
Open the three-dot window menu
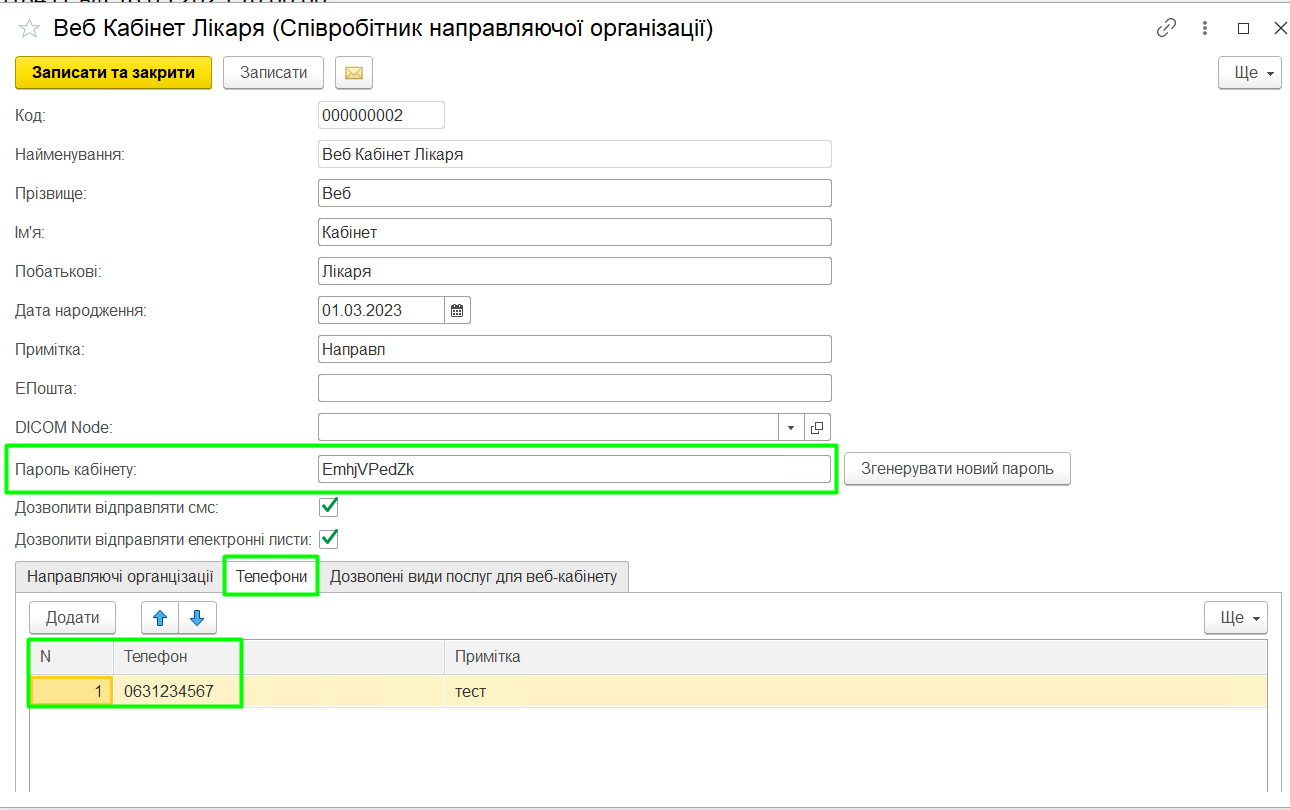[1205, 28]
